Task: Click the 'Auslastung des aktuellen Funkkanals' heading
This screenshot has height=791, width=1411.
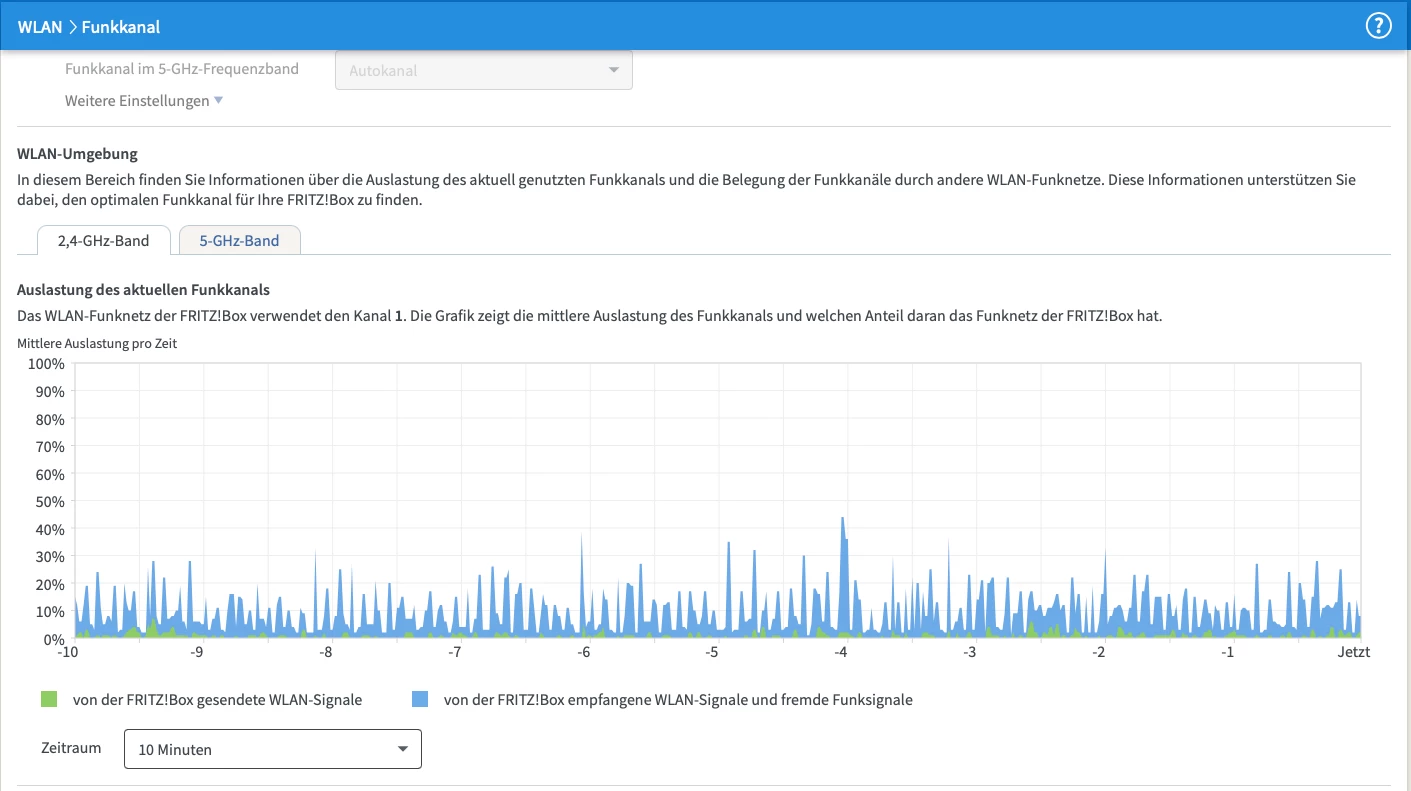Action: (144, 290)
